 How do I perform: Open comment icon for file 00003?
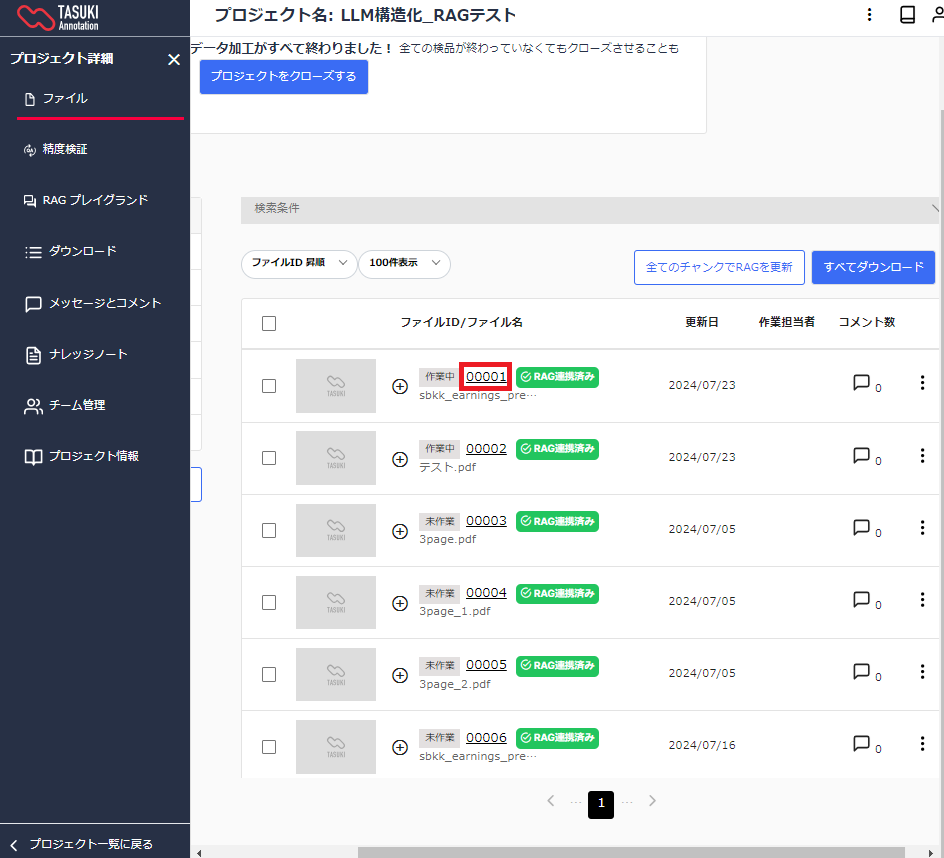point(862,527)
